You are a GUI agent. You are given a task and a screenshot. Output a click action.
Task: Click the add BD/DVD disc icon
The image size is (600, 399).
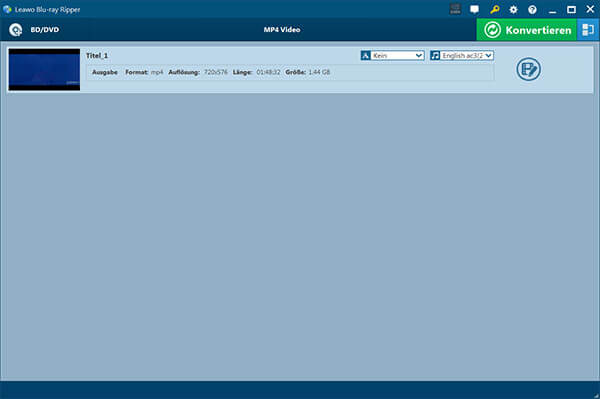16,30
